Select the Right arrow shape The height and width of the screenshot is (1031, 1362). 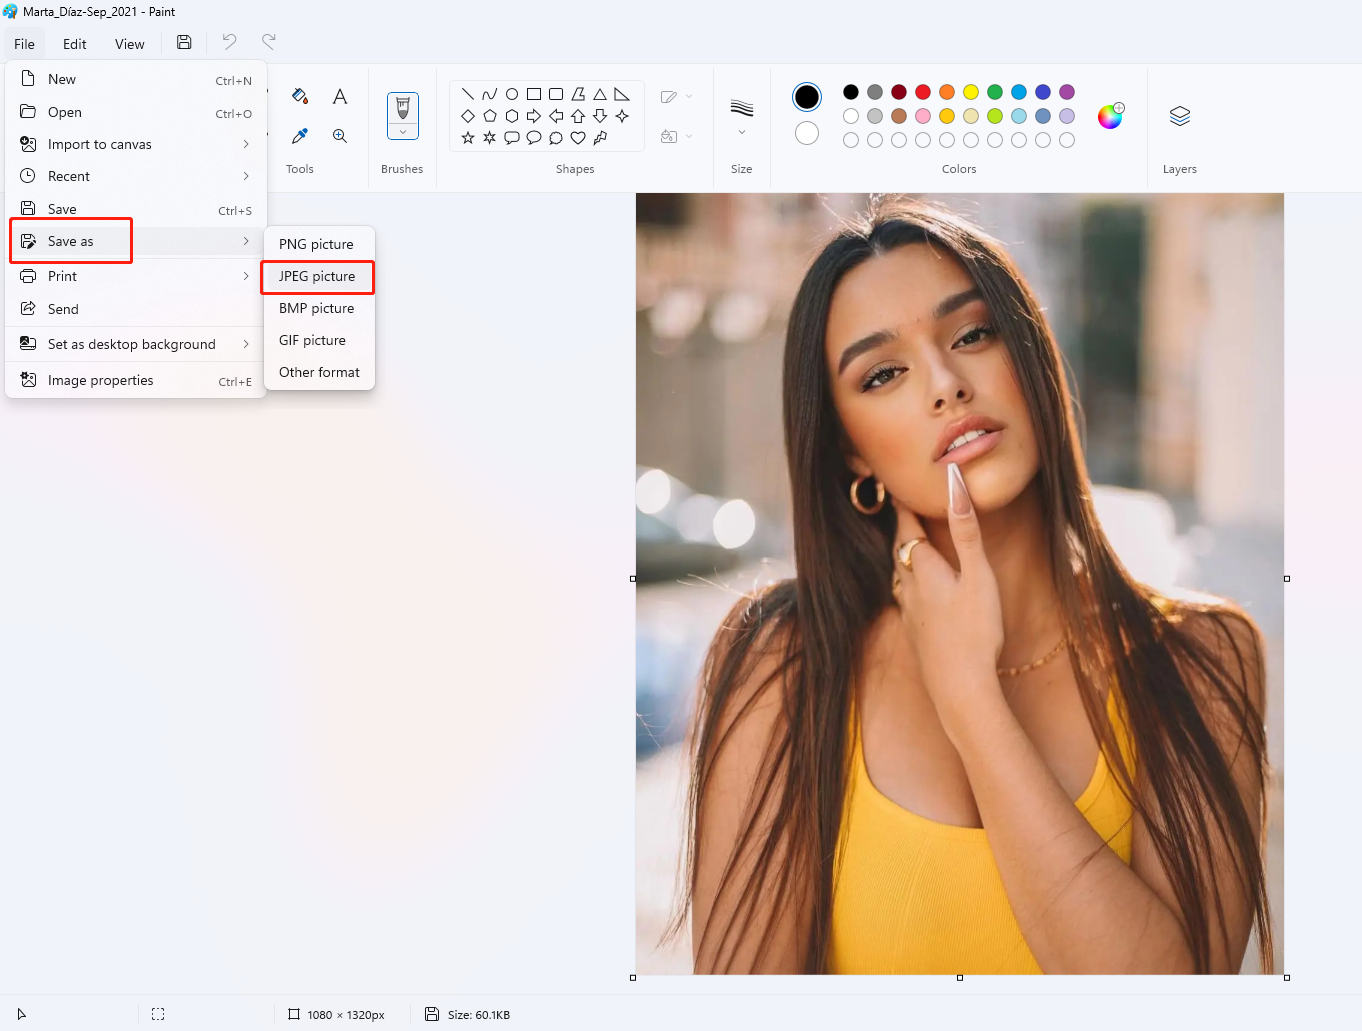click(x=534, y=116)
